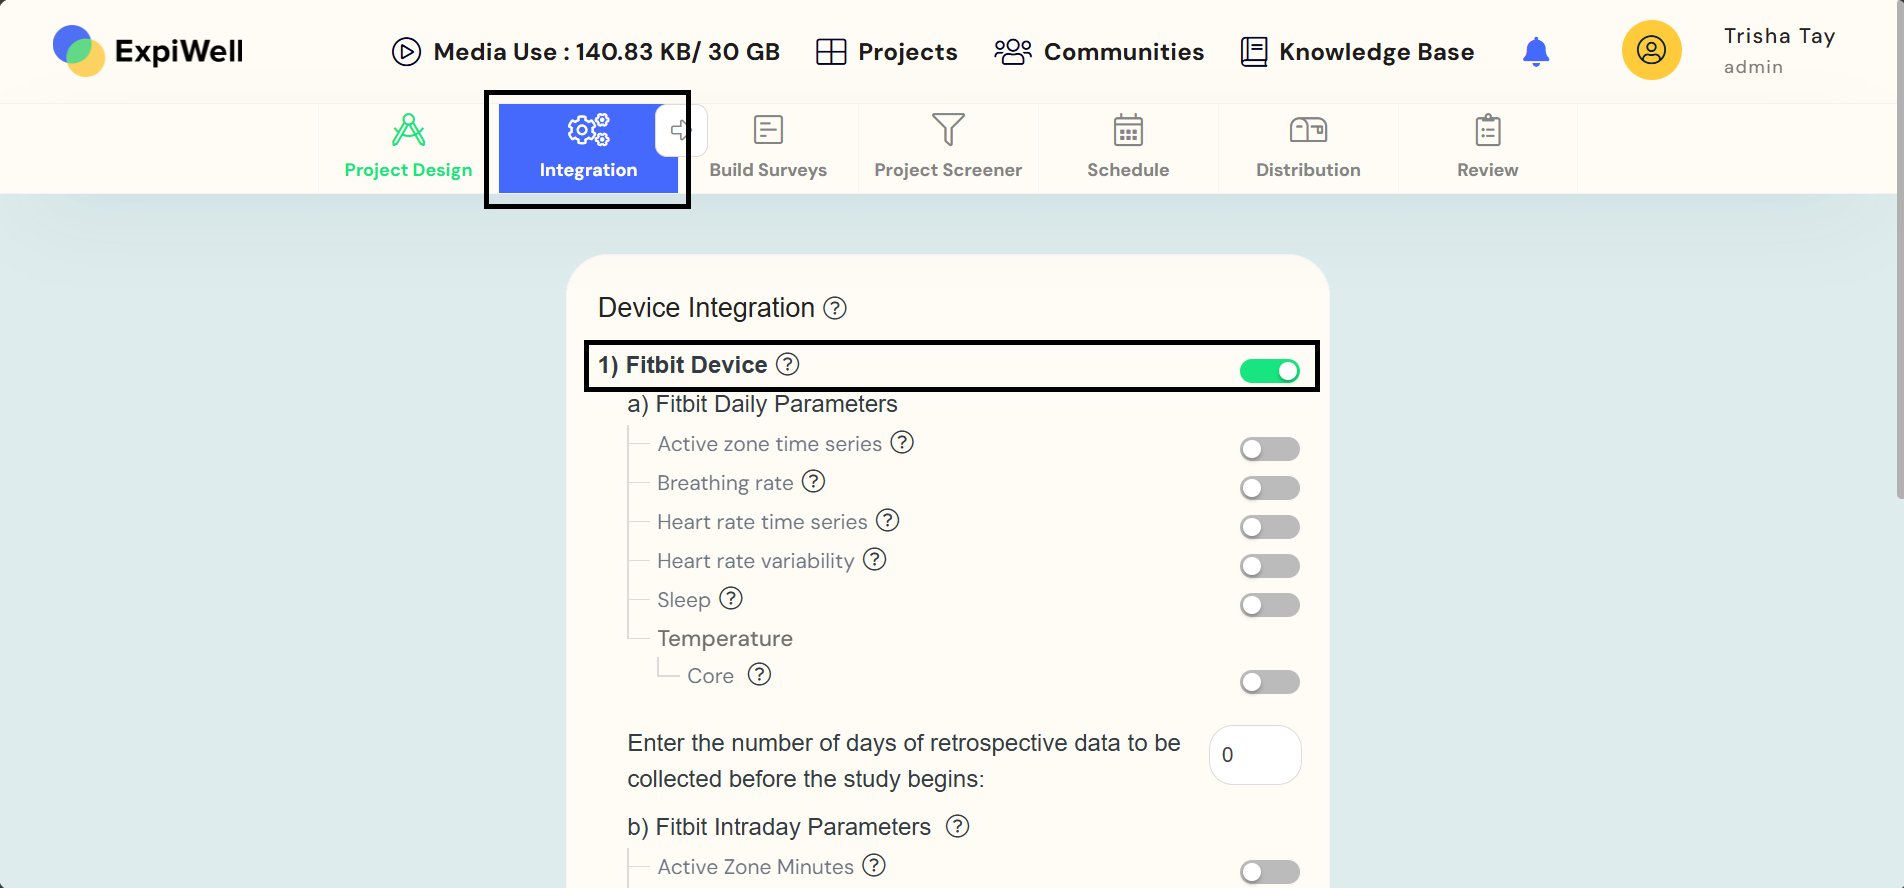Enable the Active Zone Minutes toggle

[x=1270, y=872]
